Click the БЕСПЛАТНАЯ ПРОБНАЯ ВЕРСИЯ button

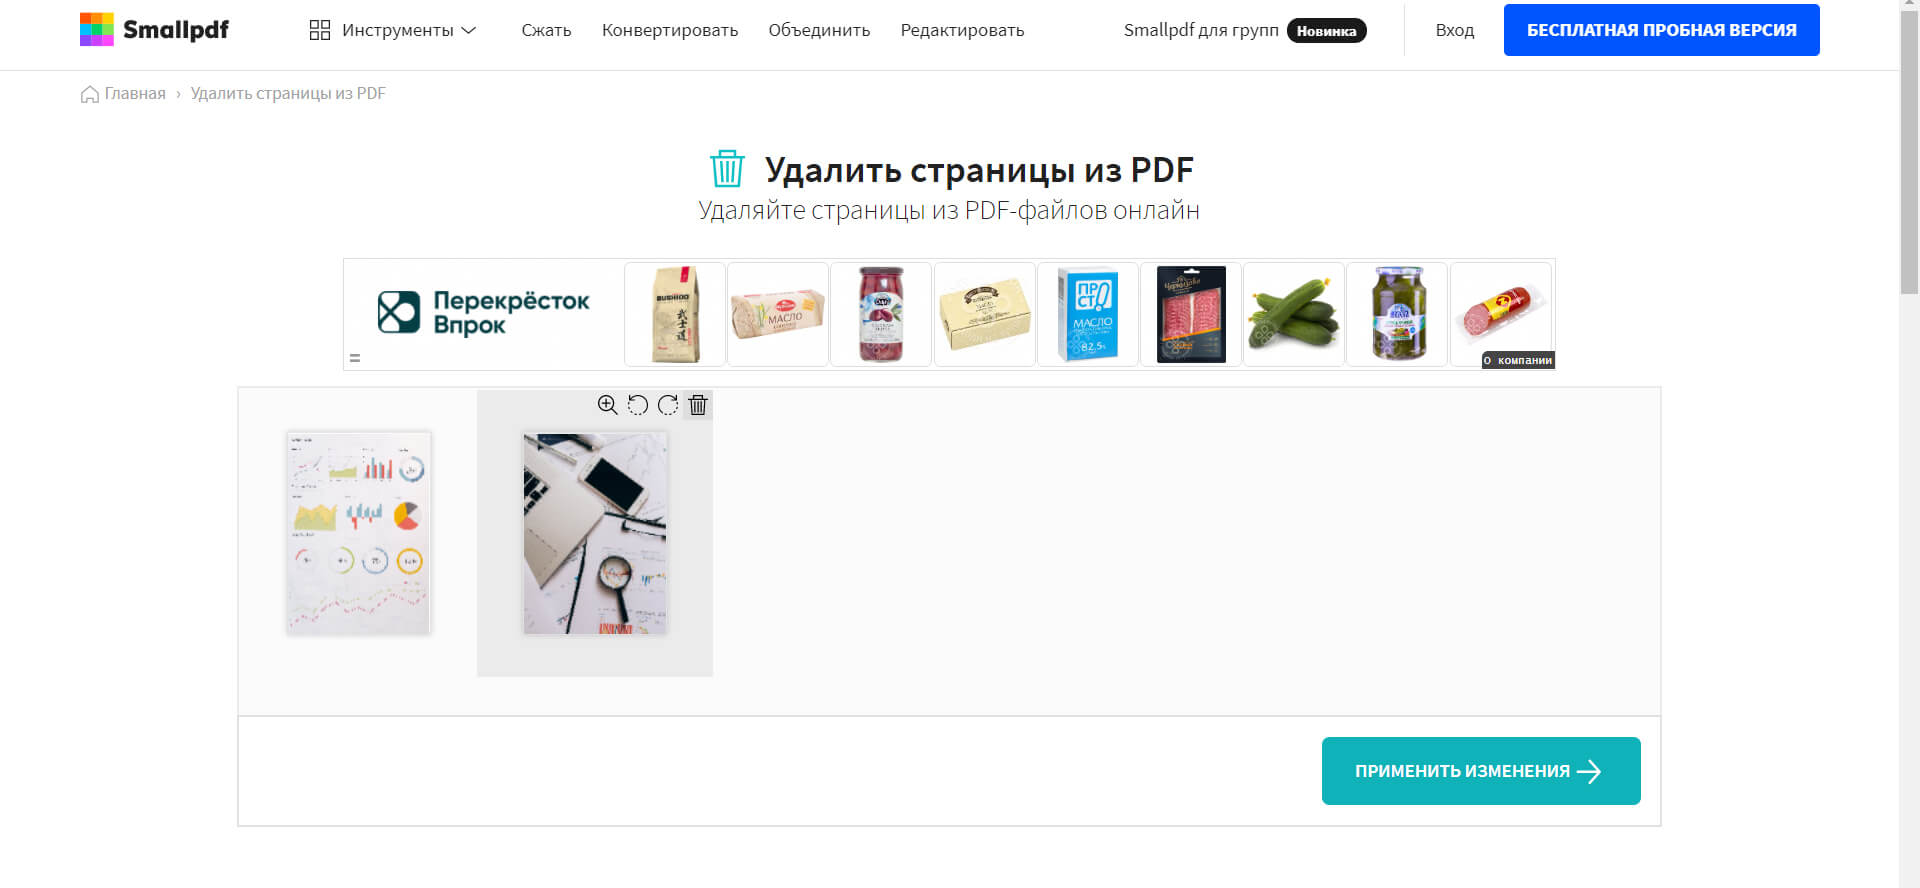(1661, 30)
